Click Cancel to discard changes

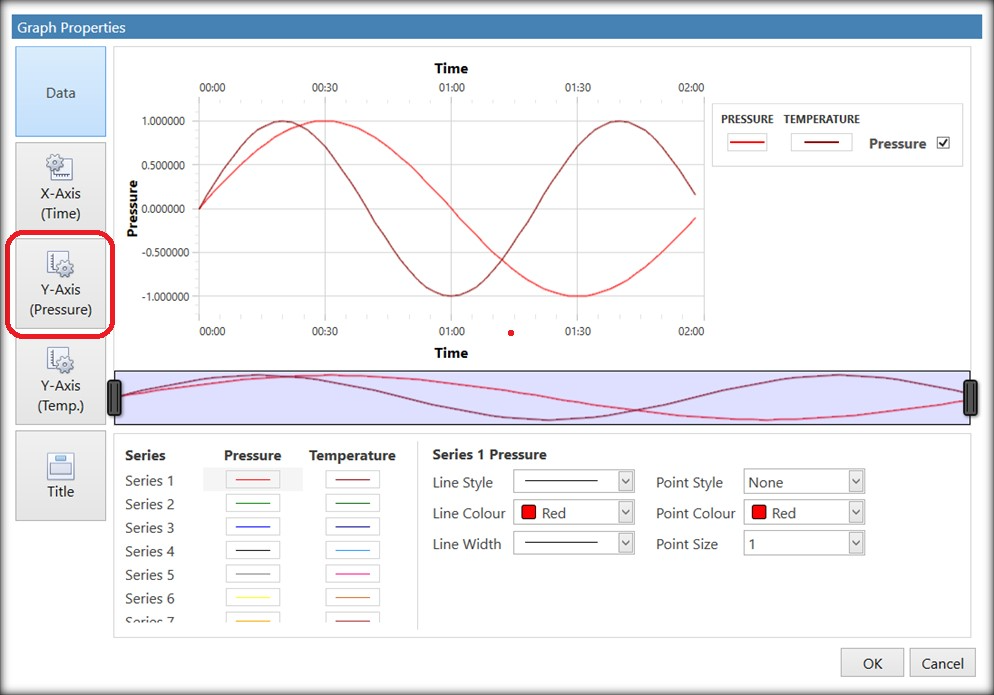coord(942,663)
